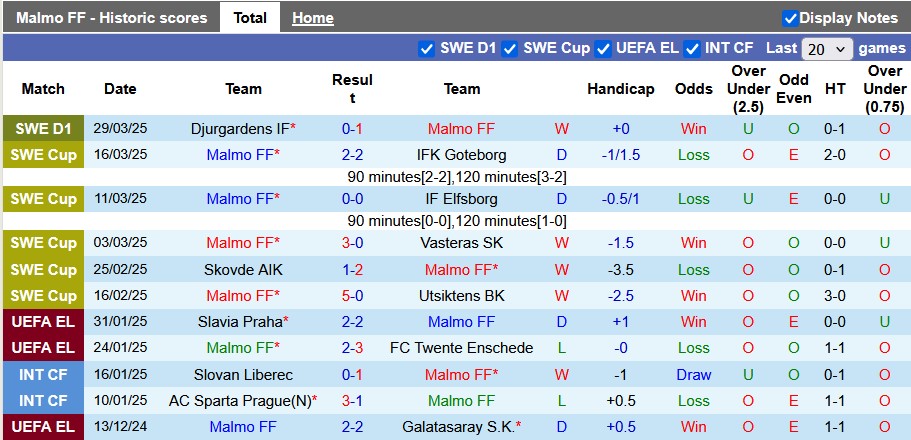Click the 0-1 result against Djurgardens IF

352,128
